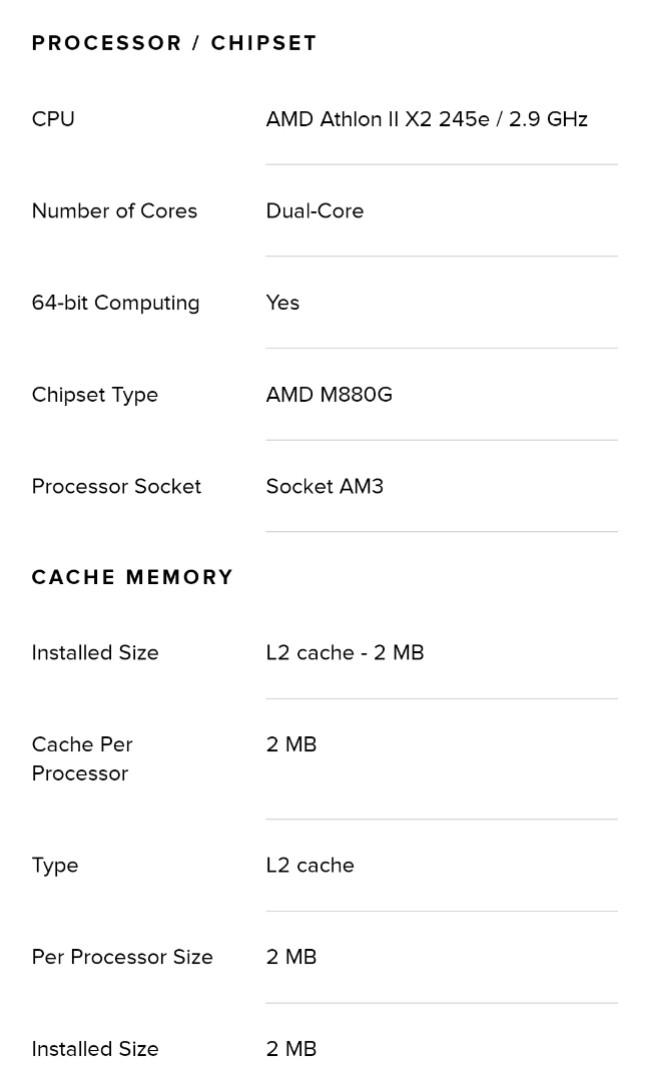Click the Type label under Cache Memory
The image size is (647, 1080).
55,865
